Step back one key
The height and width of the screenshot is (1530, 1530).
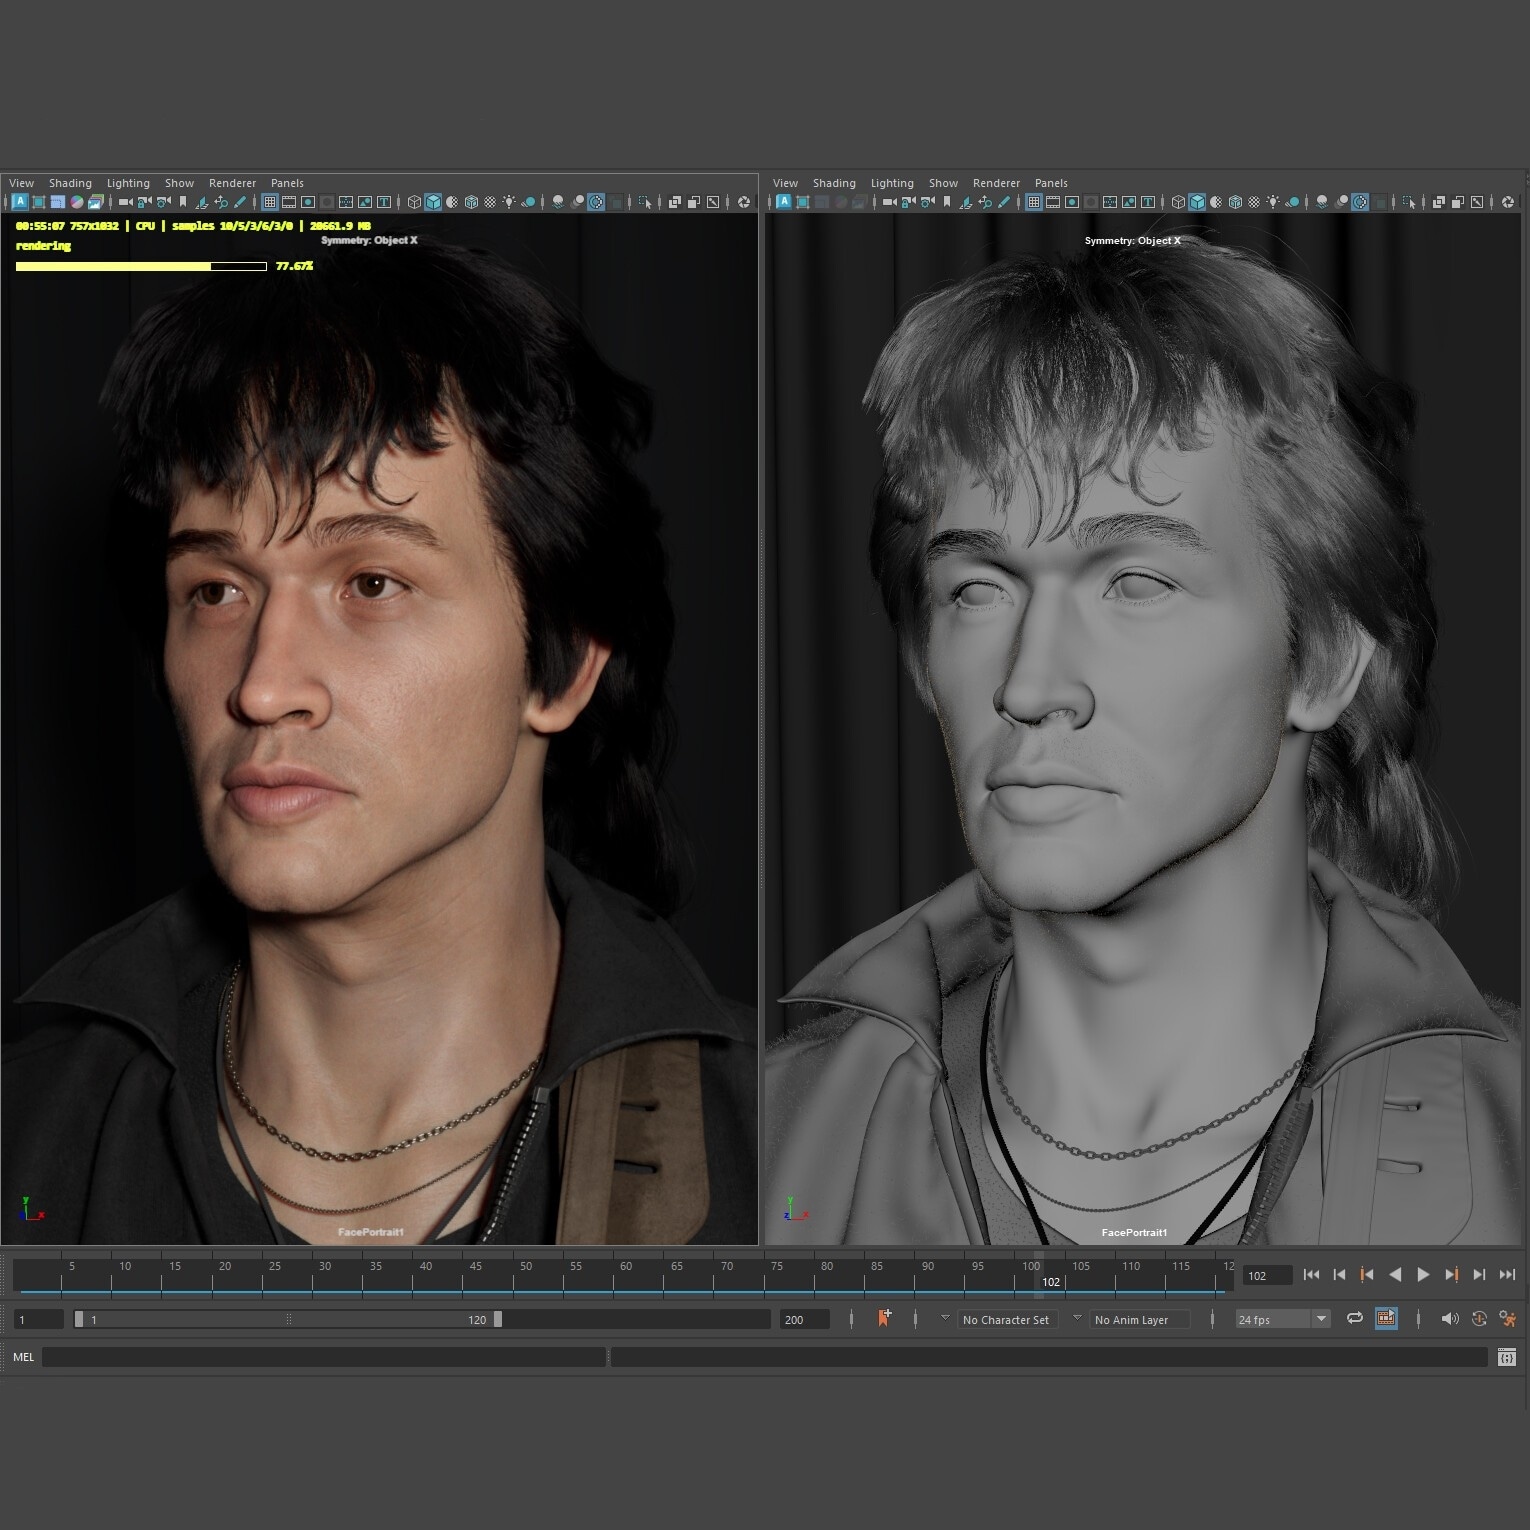coord(1367,1275)
